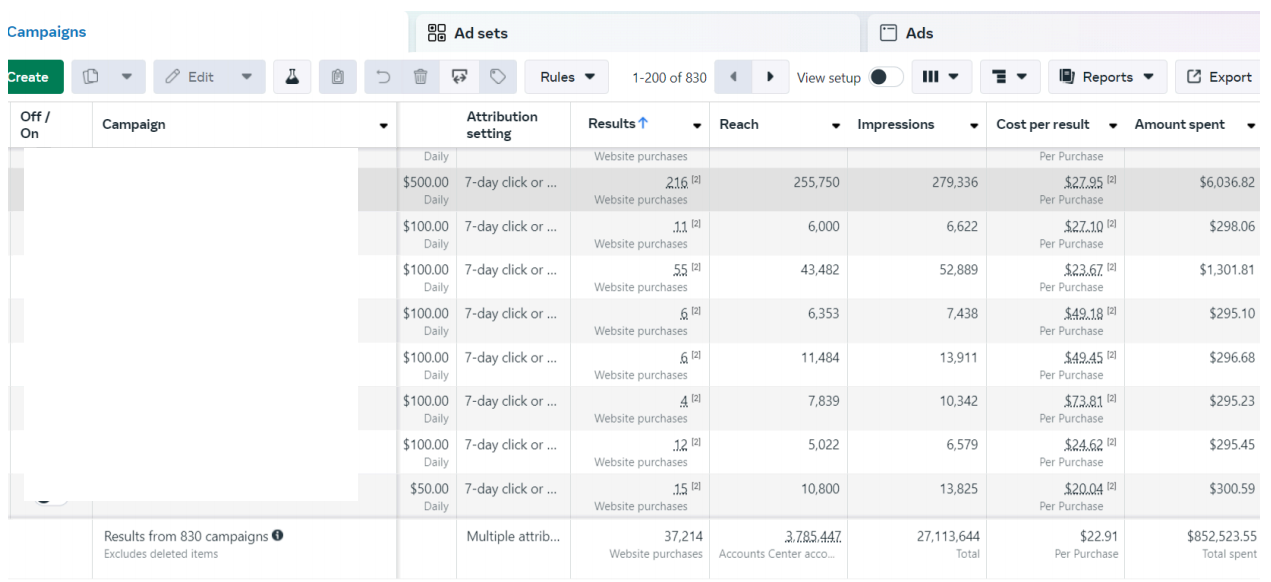The image size is (1271, 582).
Task: Click the info icon beside campaign results total
Action: click(x=277, y=536)
